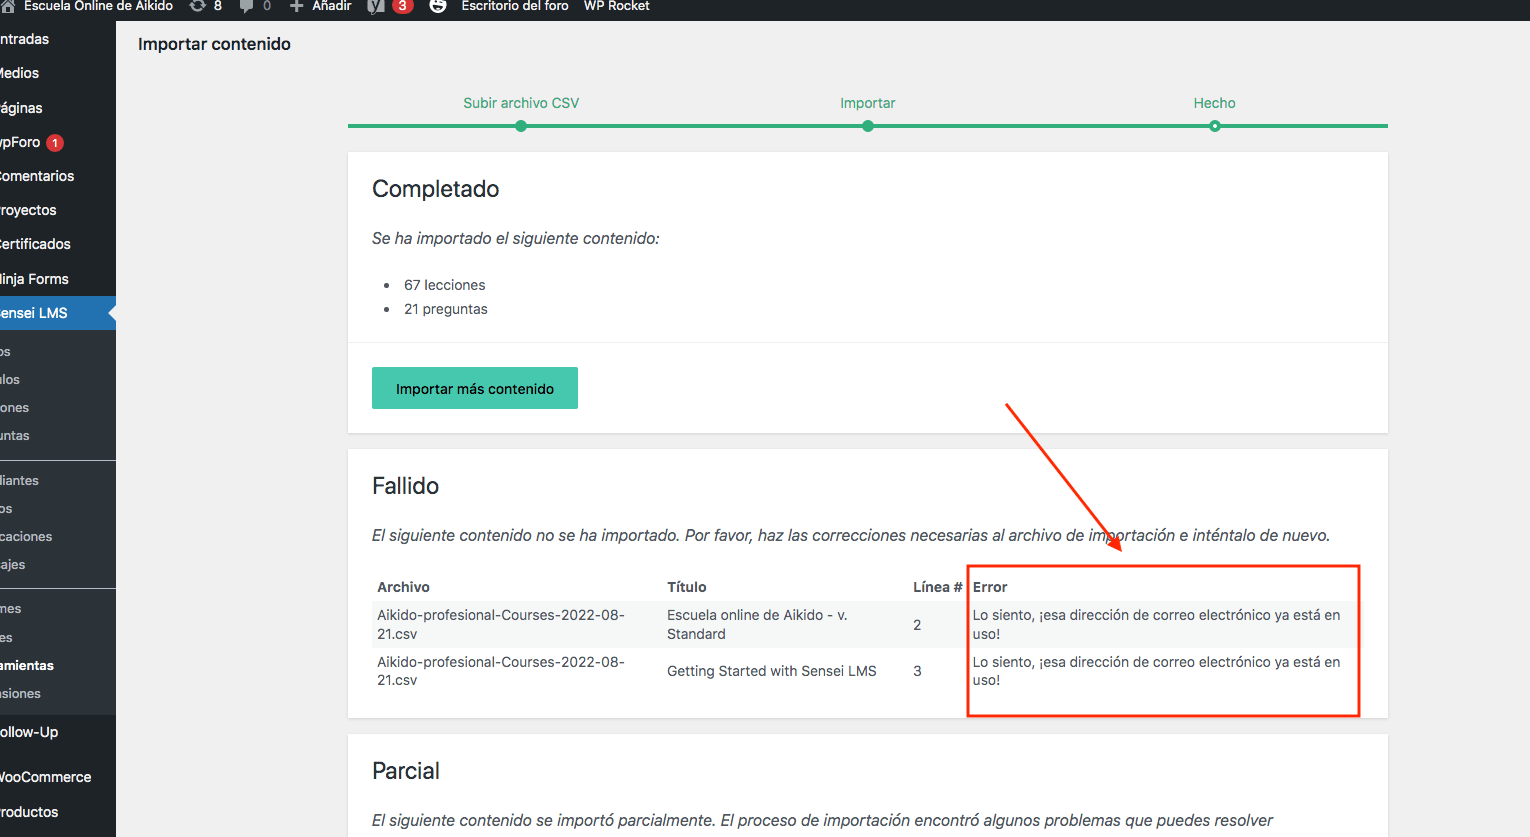Click the Parcial heading

[x=406, y=771]
